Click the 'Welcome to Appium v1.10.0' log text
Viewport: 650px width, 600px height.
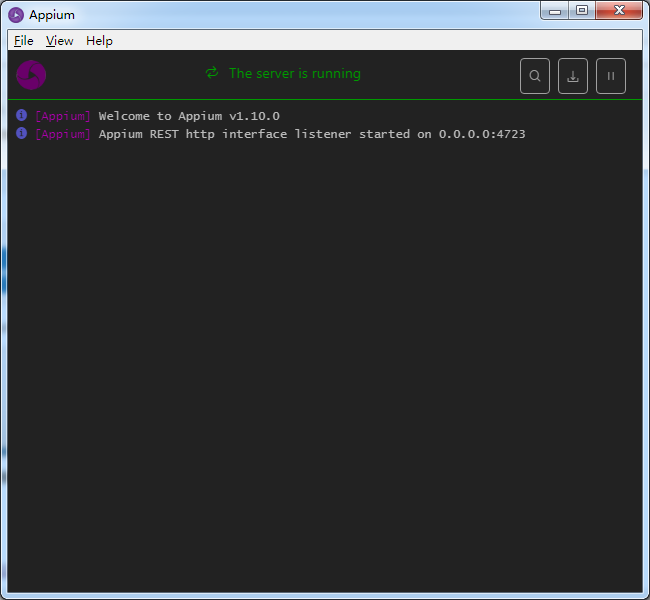click(x=189, y=116)
